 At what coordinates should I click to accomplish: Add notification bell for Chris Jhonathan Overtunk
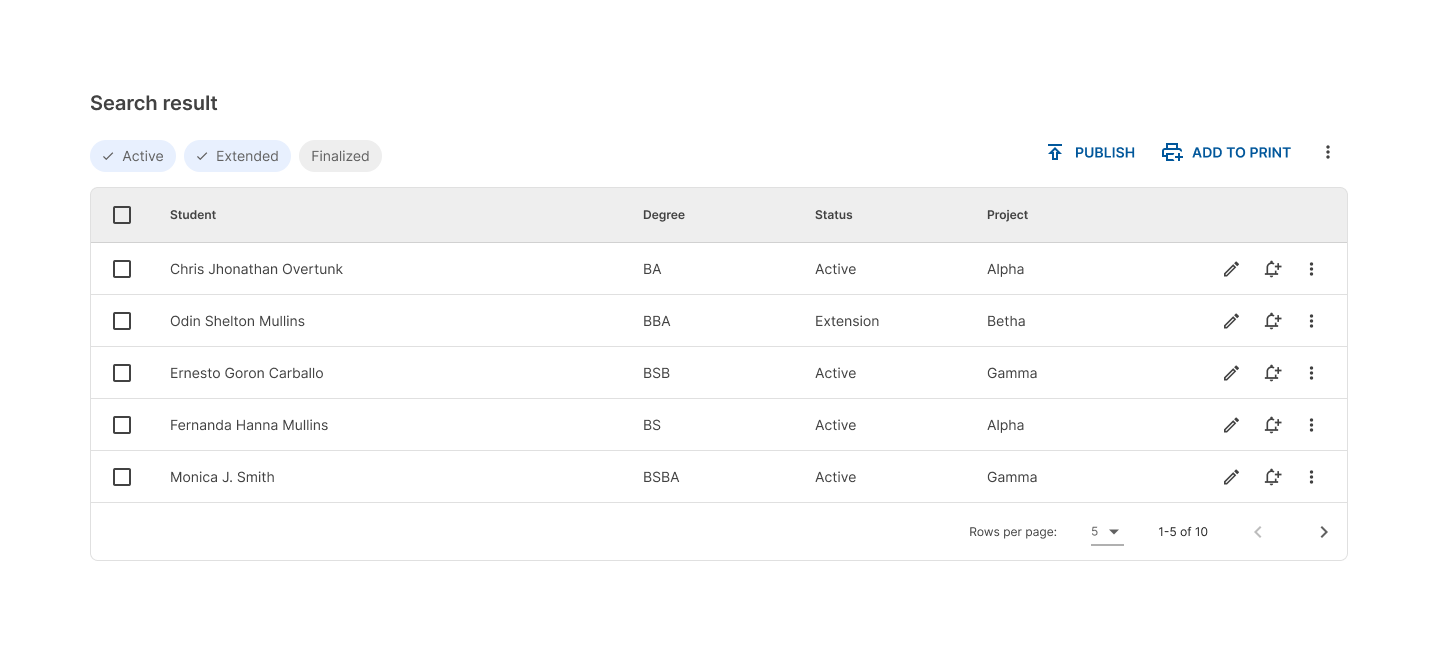tap(1272, 269)
